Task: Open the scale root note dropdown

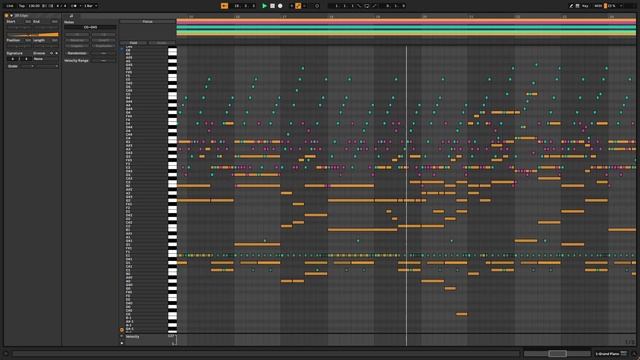Action: tap(27, 66)
